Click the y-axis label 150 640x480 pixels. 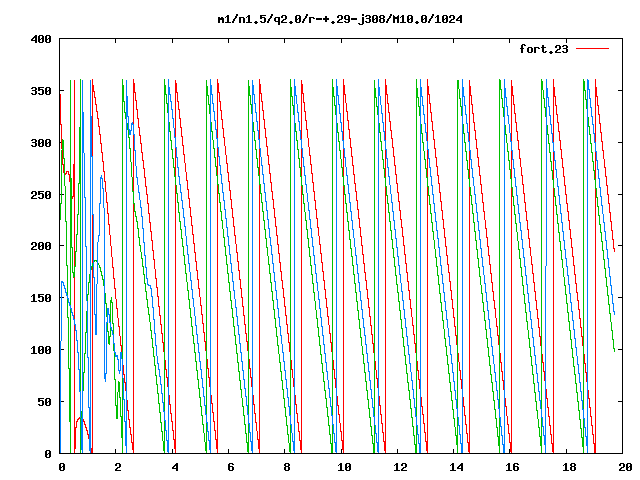[41, 298]
